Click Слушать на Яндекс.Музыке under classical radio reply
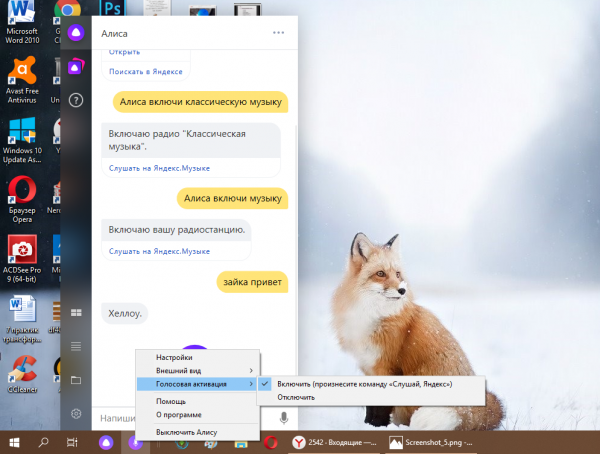This screenshot has width=600, height=454. tap(159, 168)
